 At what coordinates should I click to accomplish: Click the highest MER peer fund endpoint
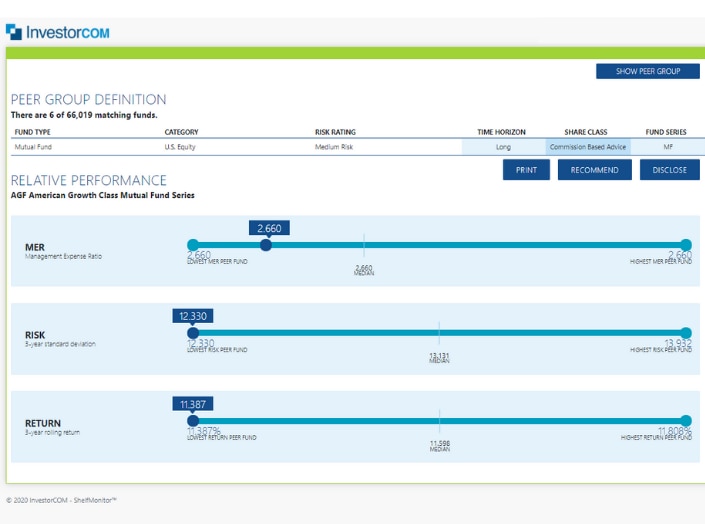(686, 245)
